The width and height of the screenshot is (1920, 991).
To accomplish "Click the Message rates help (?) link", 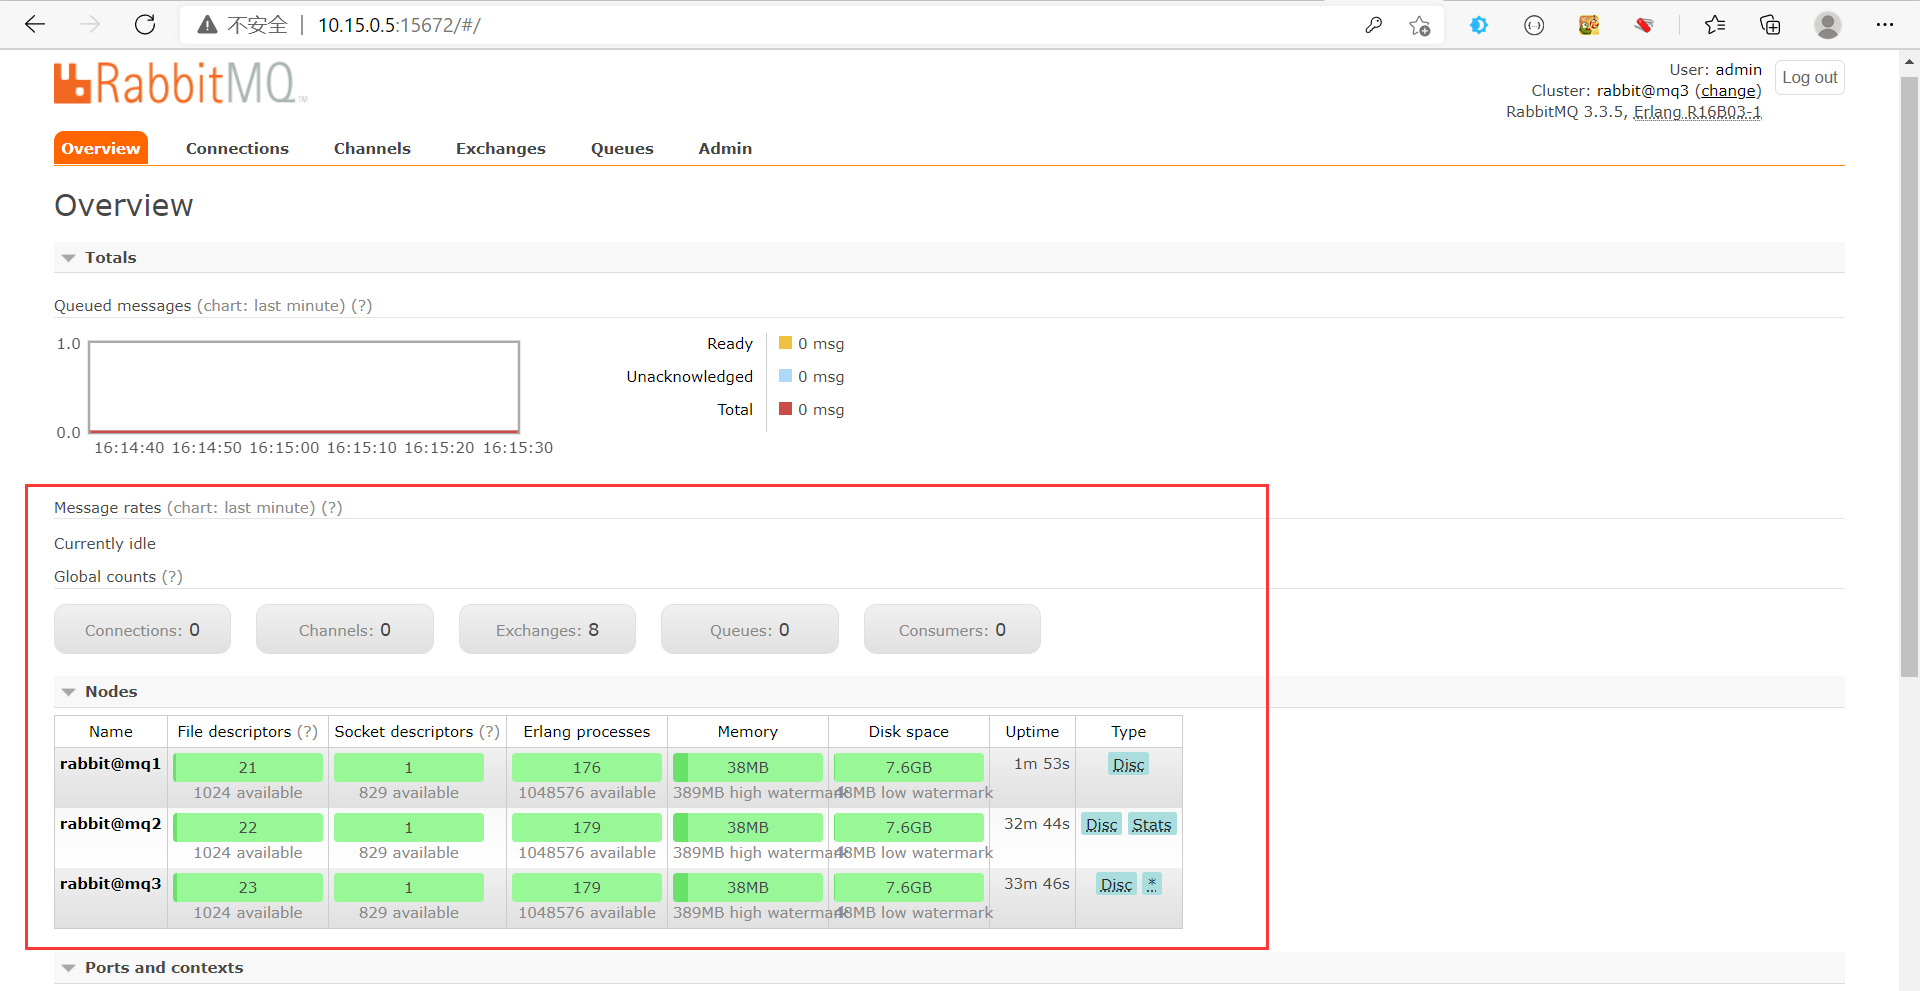I will pyautogui.click(x=331, y=508).
